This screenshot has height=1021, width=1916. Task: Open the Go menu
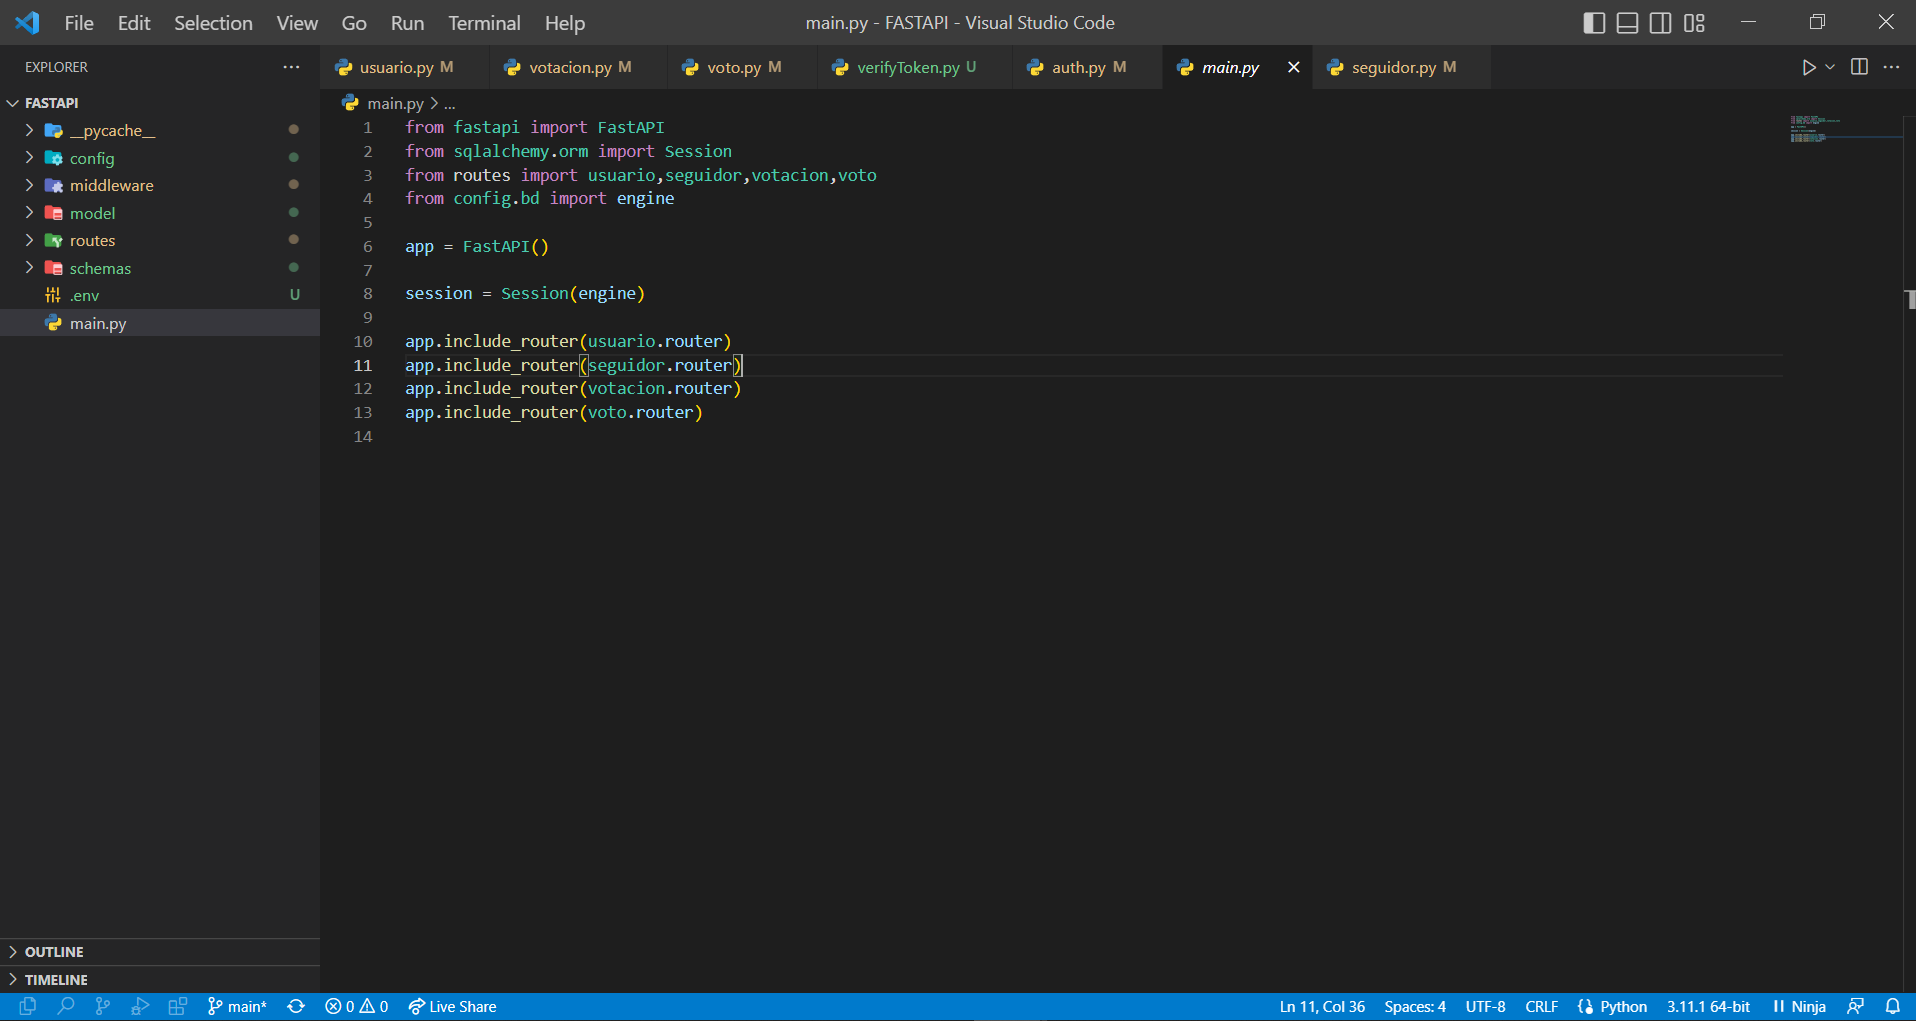[354, 23]
